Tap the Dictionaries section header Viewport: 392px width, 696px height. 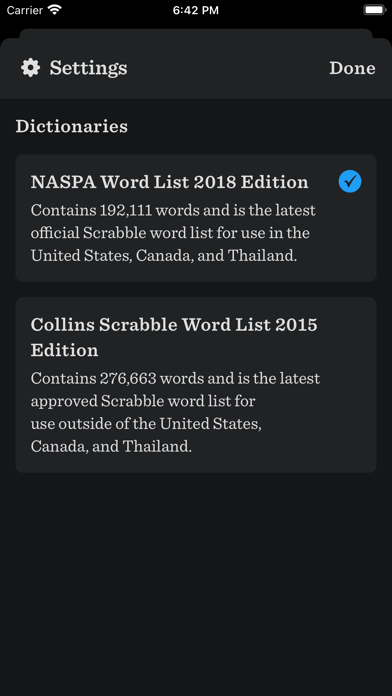[71, 127]
